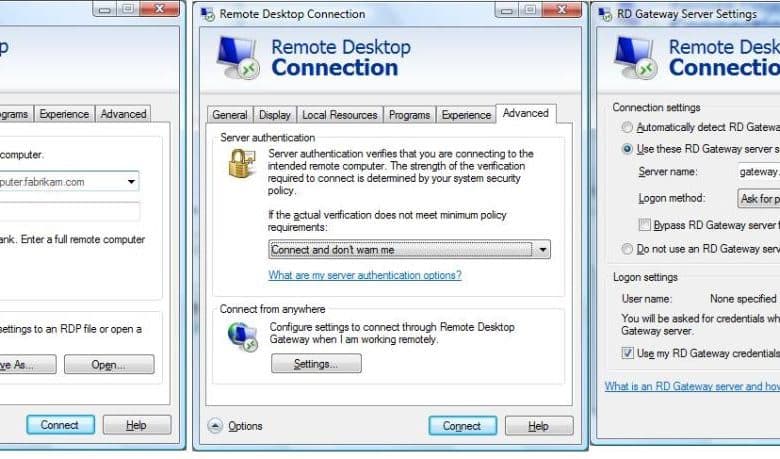Enable 'Bypass RD Gateway server' checkbox
780x459 pixels.
tap(644, 225)
